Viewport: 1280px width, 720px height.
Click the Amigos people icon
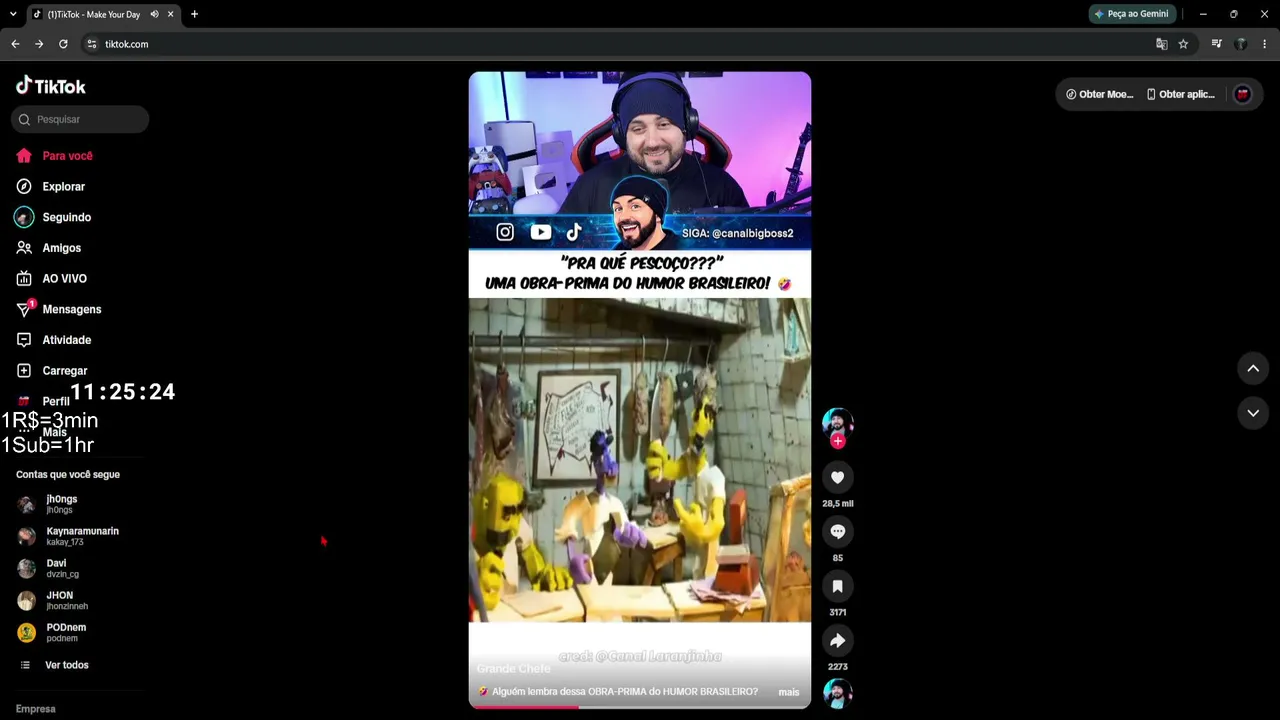pyautogui.click(x=24, y=248)
